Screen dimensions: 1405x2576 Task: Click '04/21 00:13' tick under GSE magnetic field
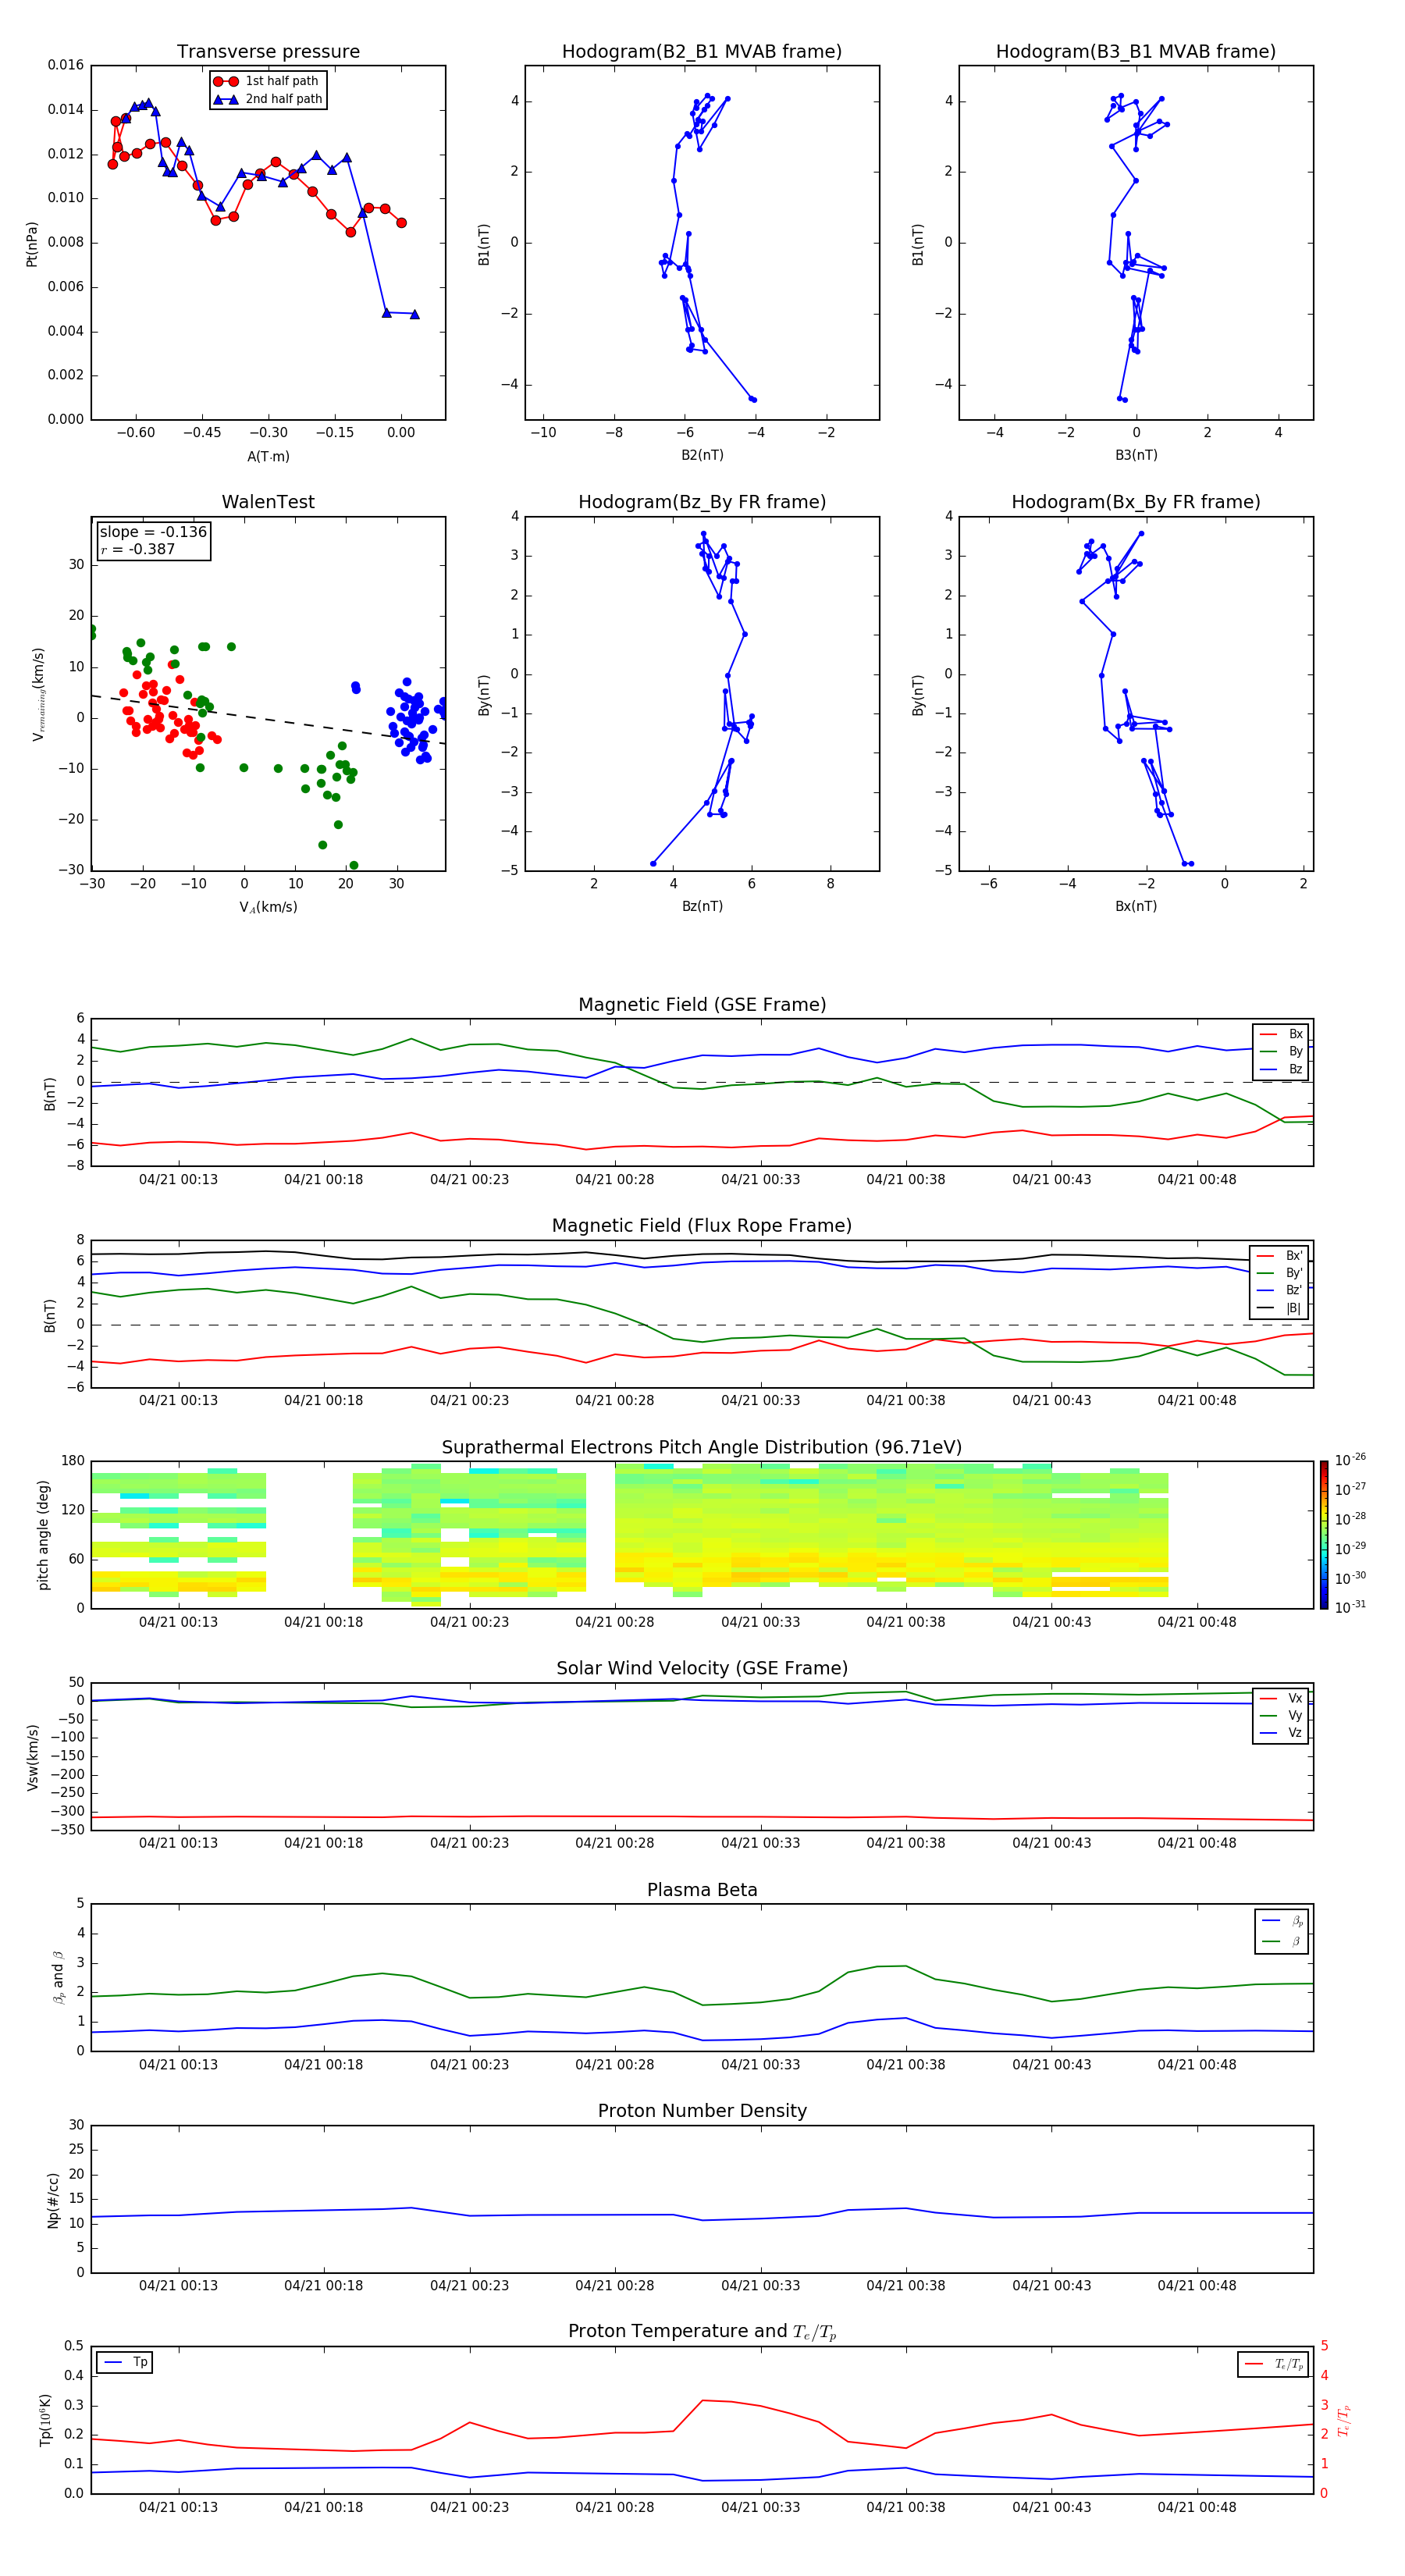pyautogui.click(x=178, y=1180)
